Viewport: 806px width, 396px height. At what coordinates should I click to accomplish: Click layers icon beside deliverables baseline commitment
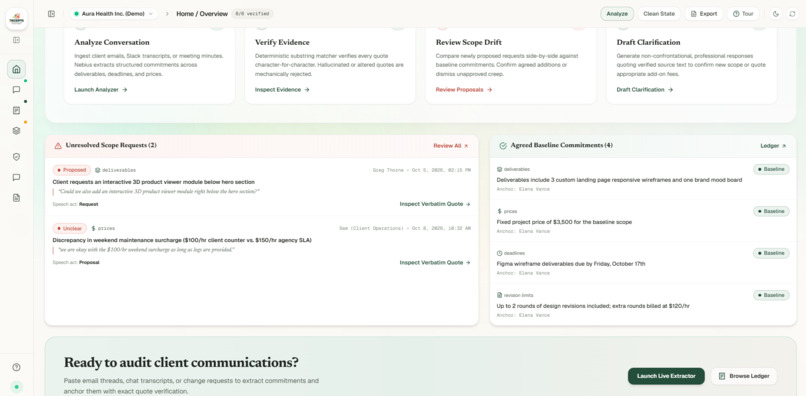tap(500, 169)
